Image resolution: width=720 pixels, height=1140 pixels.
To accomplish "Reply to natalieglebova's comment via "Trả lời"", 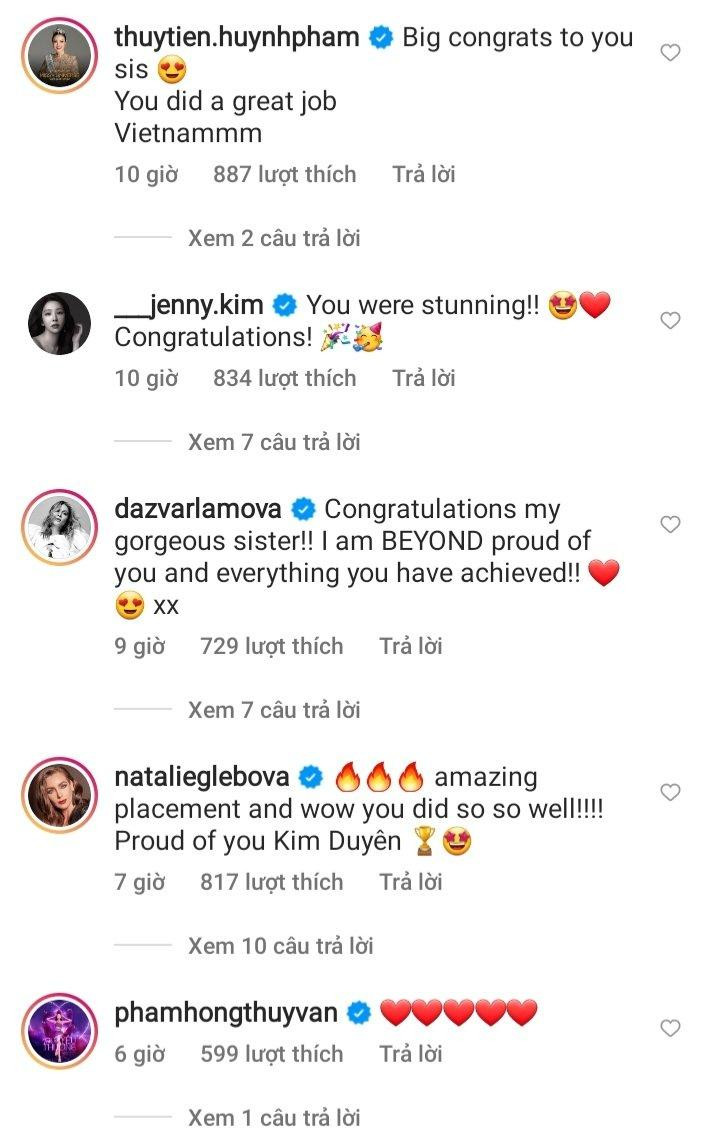I will click(x=411, y=882).
